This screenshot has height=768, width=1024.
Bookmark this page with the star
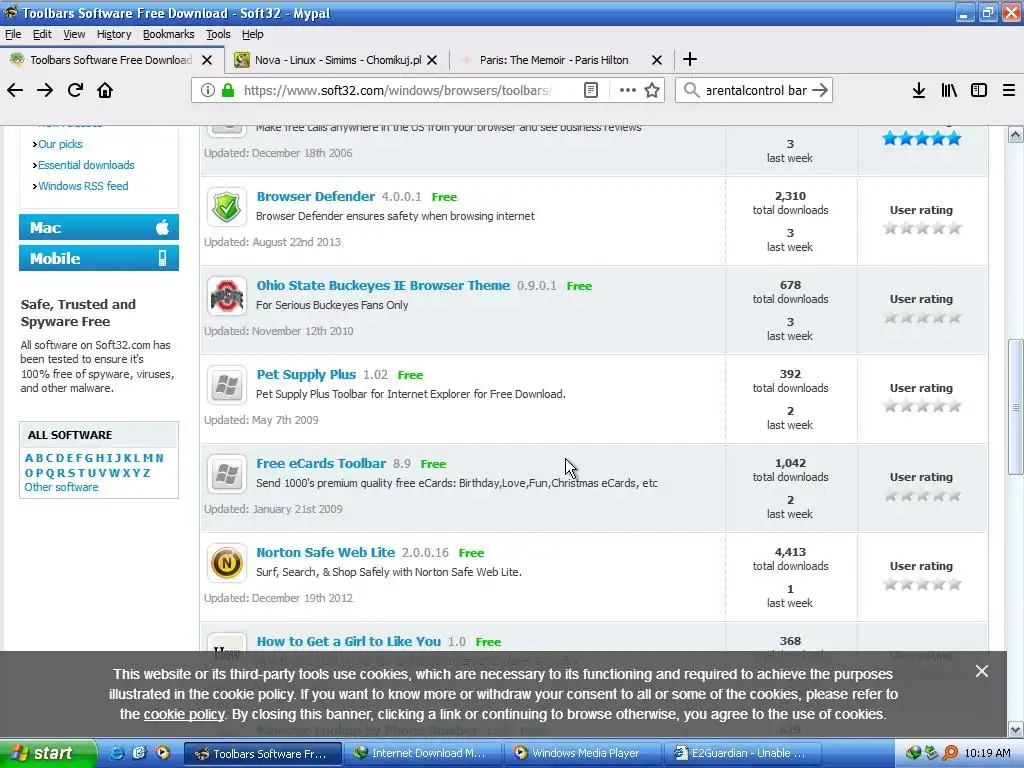point(652,90)
